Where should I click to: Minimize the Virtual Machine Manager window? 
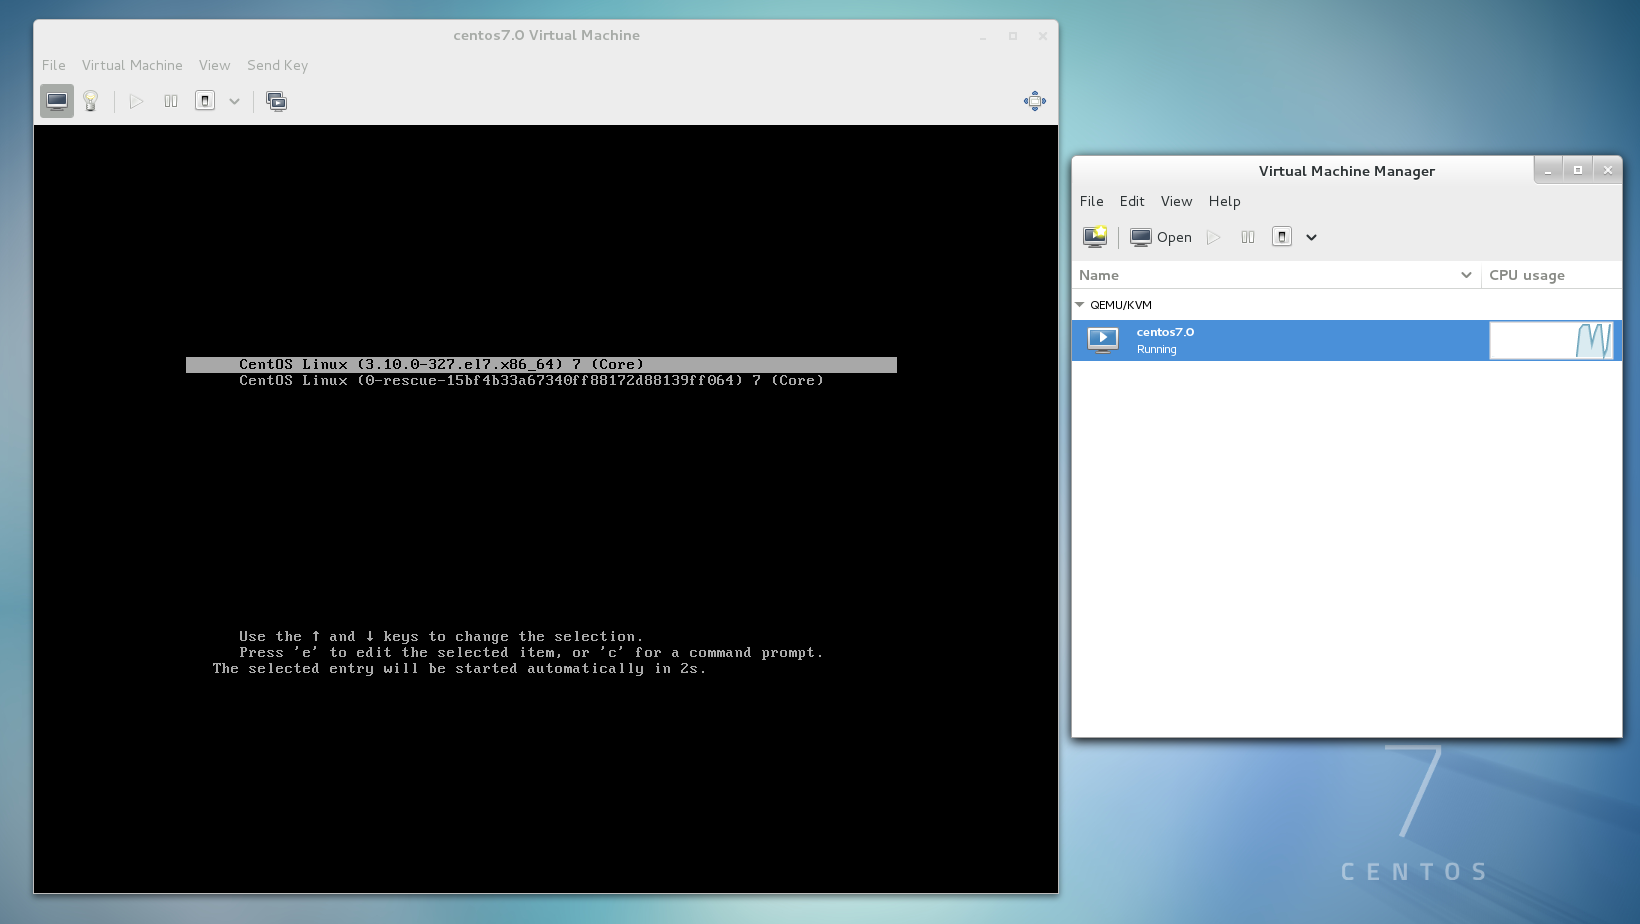coord(1548,171)
